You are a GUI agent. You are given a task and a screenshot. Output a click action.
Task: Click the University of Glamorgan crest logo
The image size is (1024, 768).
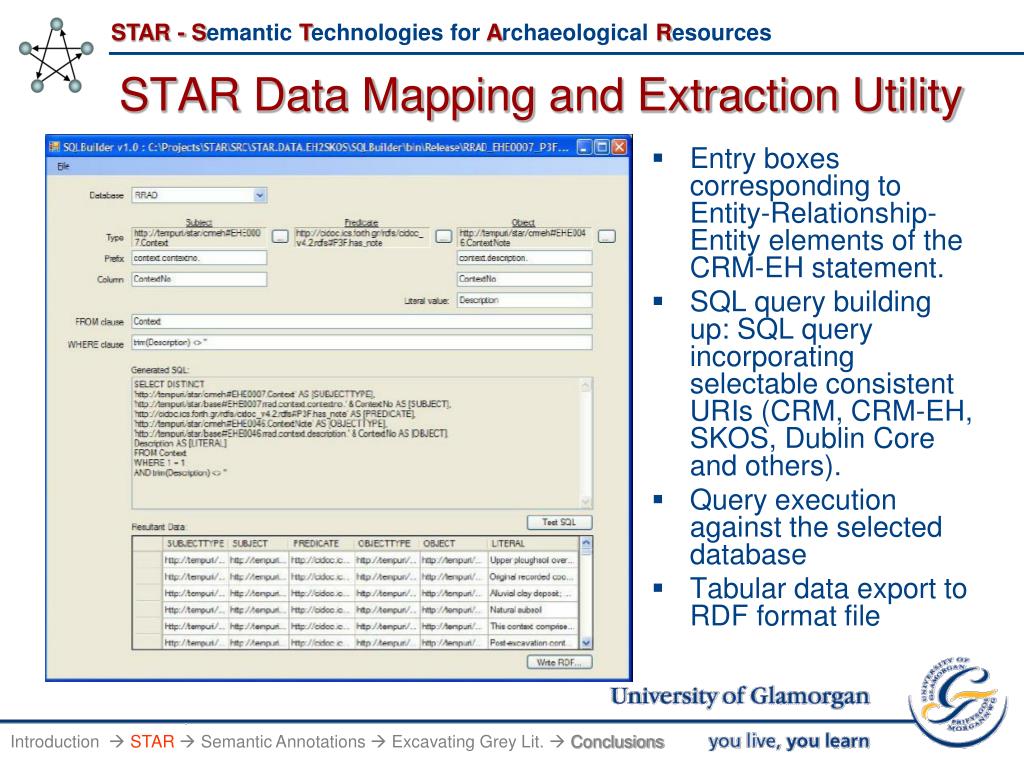pyautogui.click(x=957, y=703)
